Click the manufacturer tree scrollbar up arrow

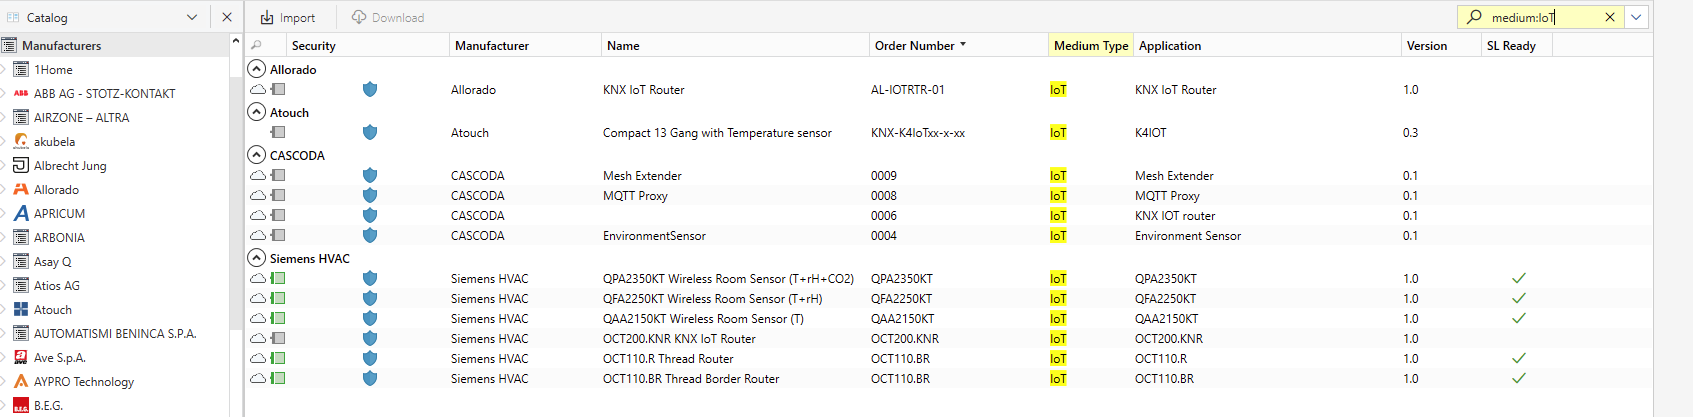236,41
